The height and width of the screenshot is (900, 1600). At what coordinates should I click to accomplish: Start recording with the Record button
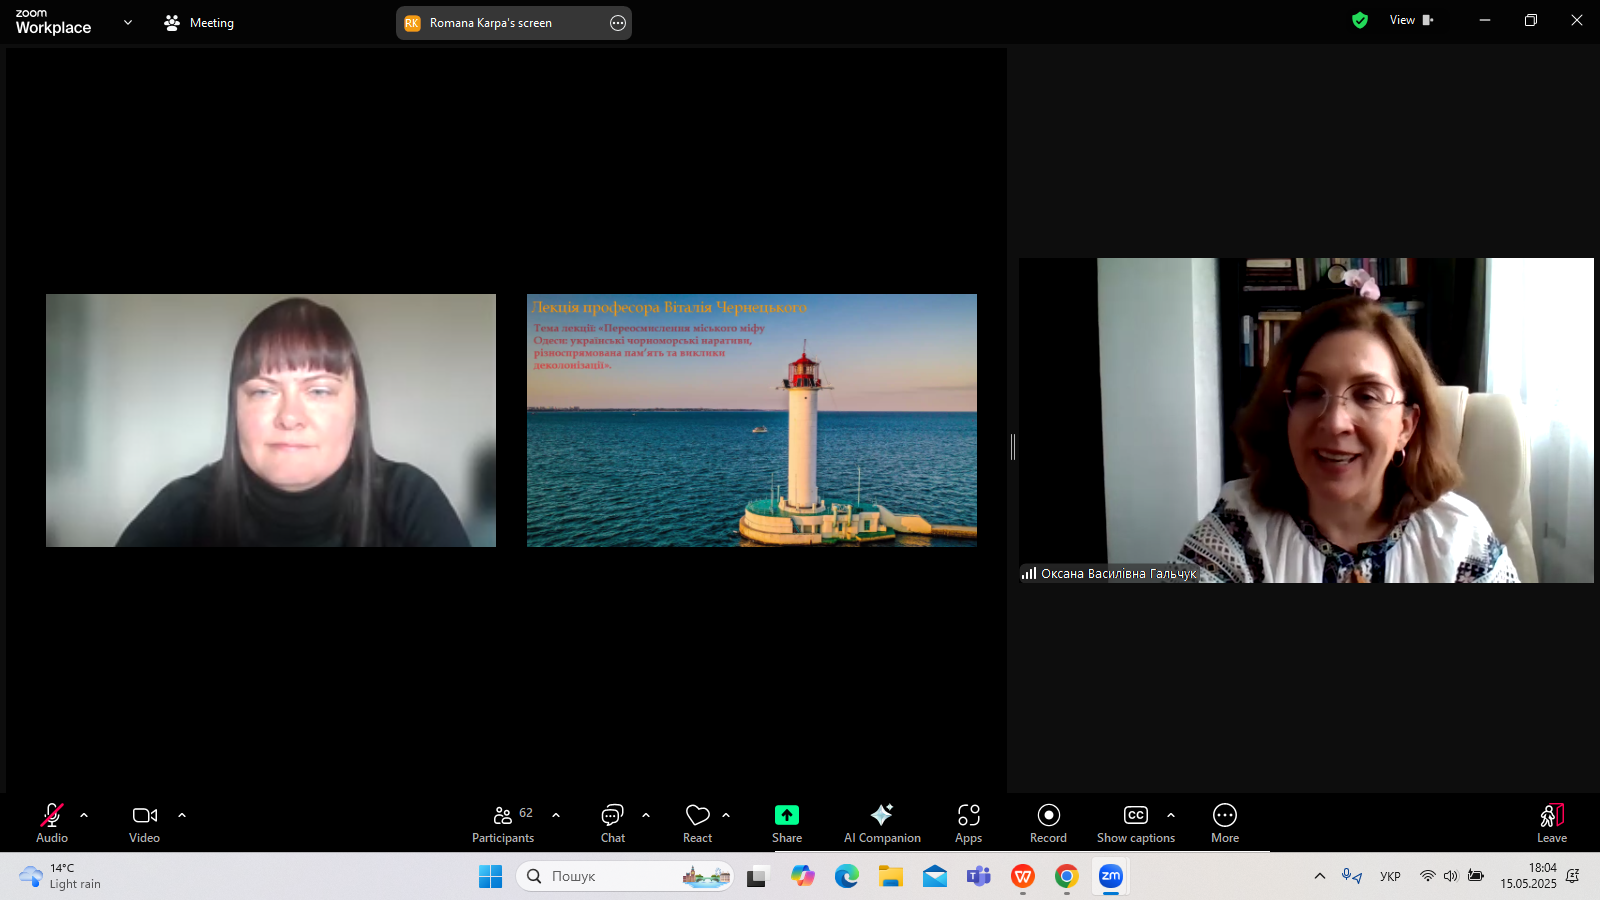[x=1048, y=823]
